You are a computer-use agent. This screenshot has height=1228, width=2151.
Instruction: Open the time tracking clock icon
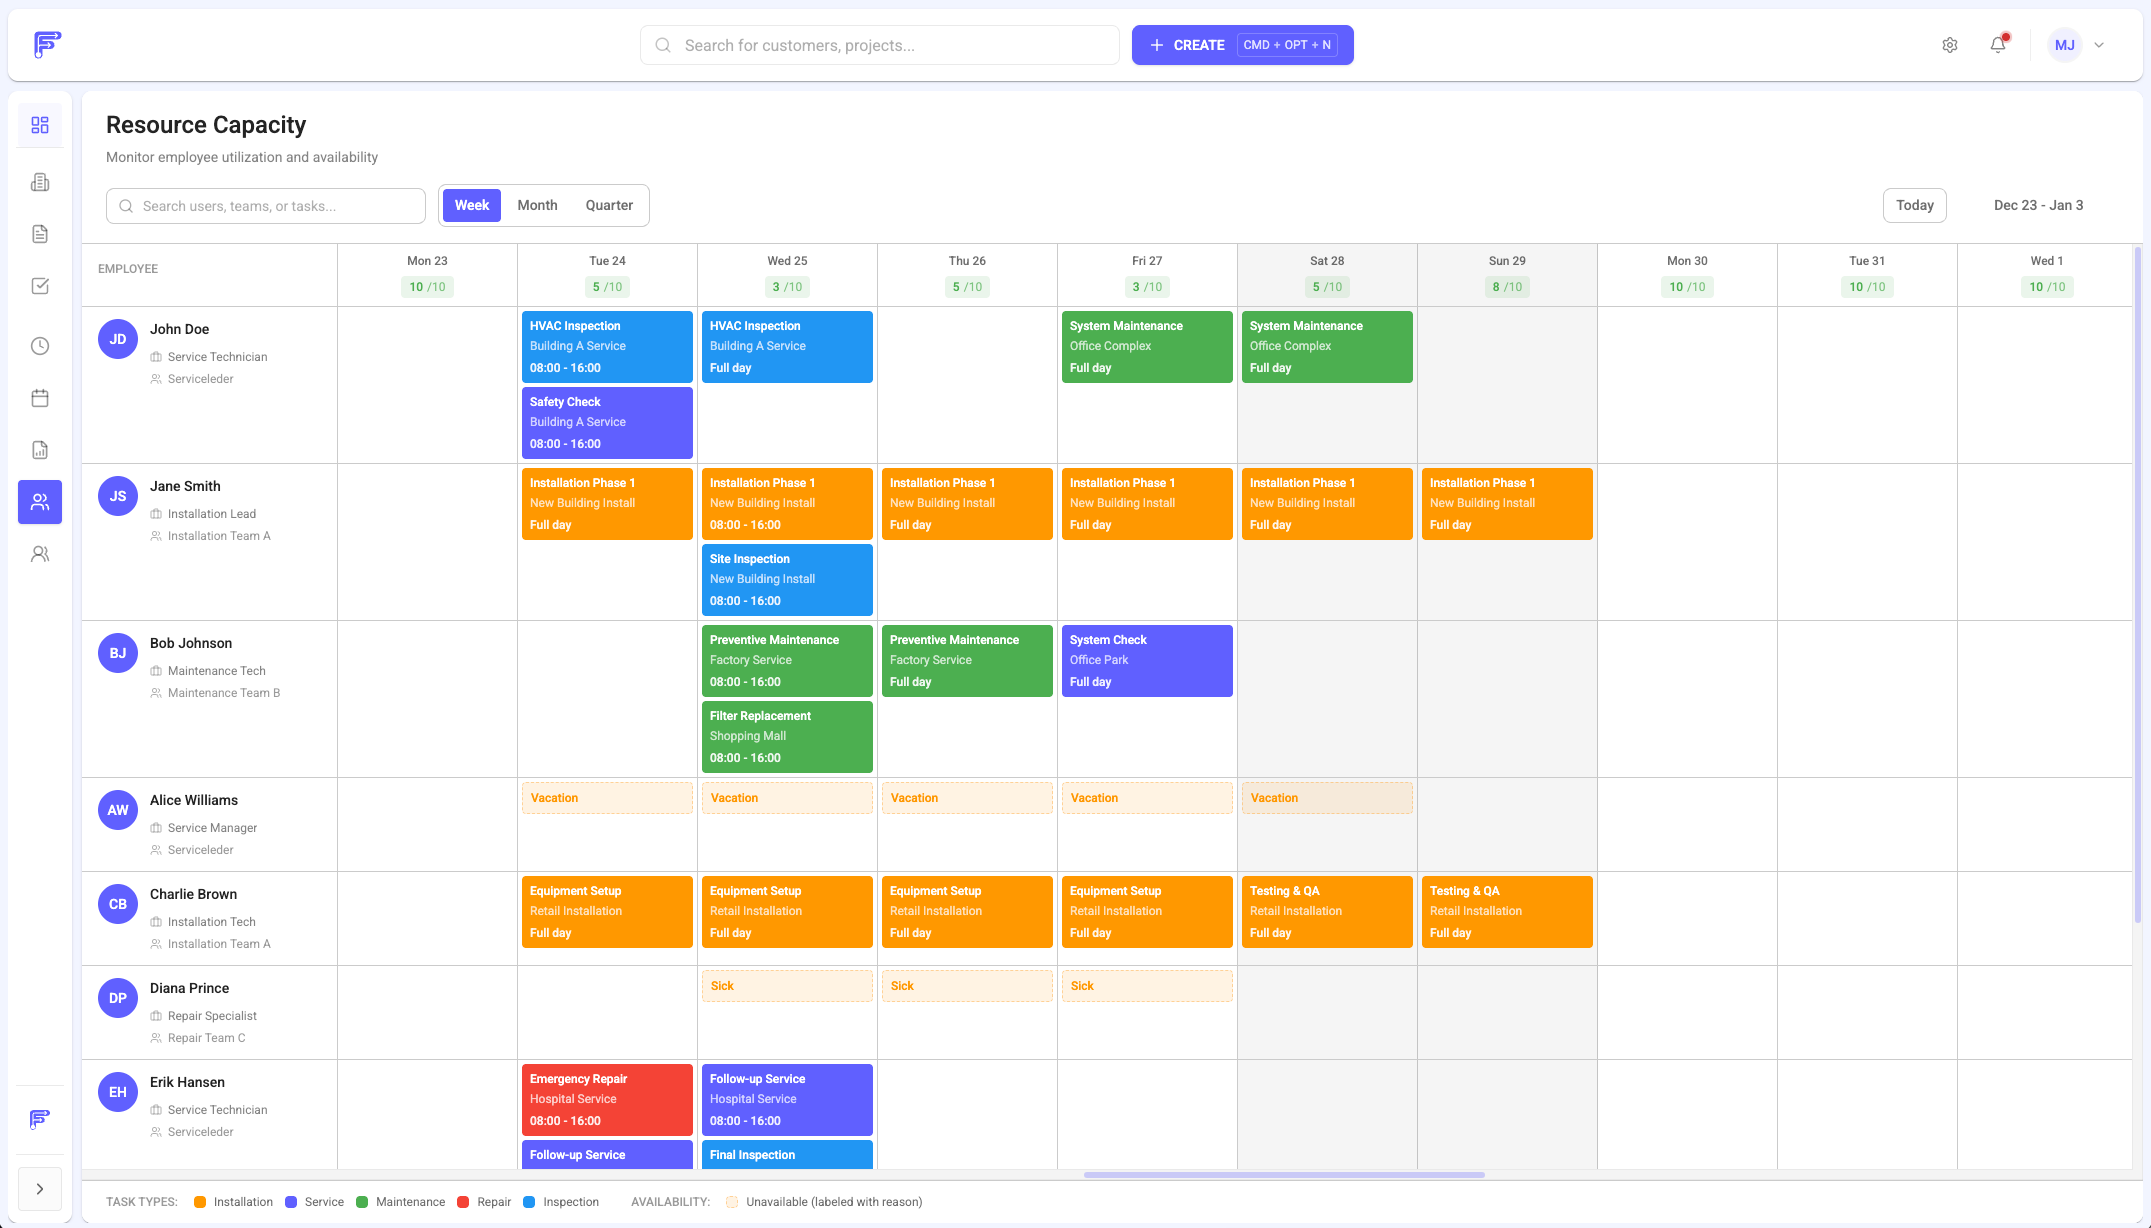coord(40,345)
